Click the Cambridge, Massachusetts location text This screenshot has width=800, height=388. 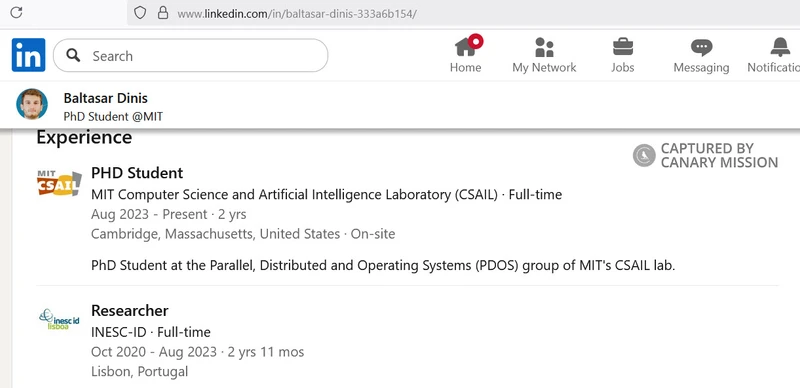tap(243, 234)
